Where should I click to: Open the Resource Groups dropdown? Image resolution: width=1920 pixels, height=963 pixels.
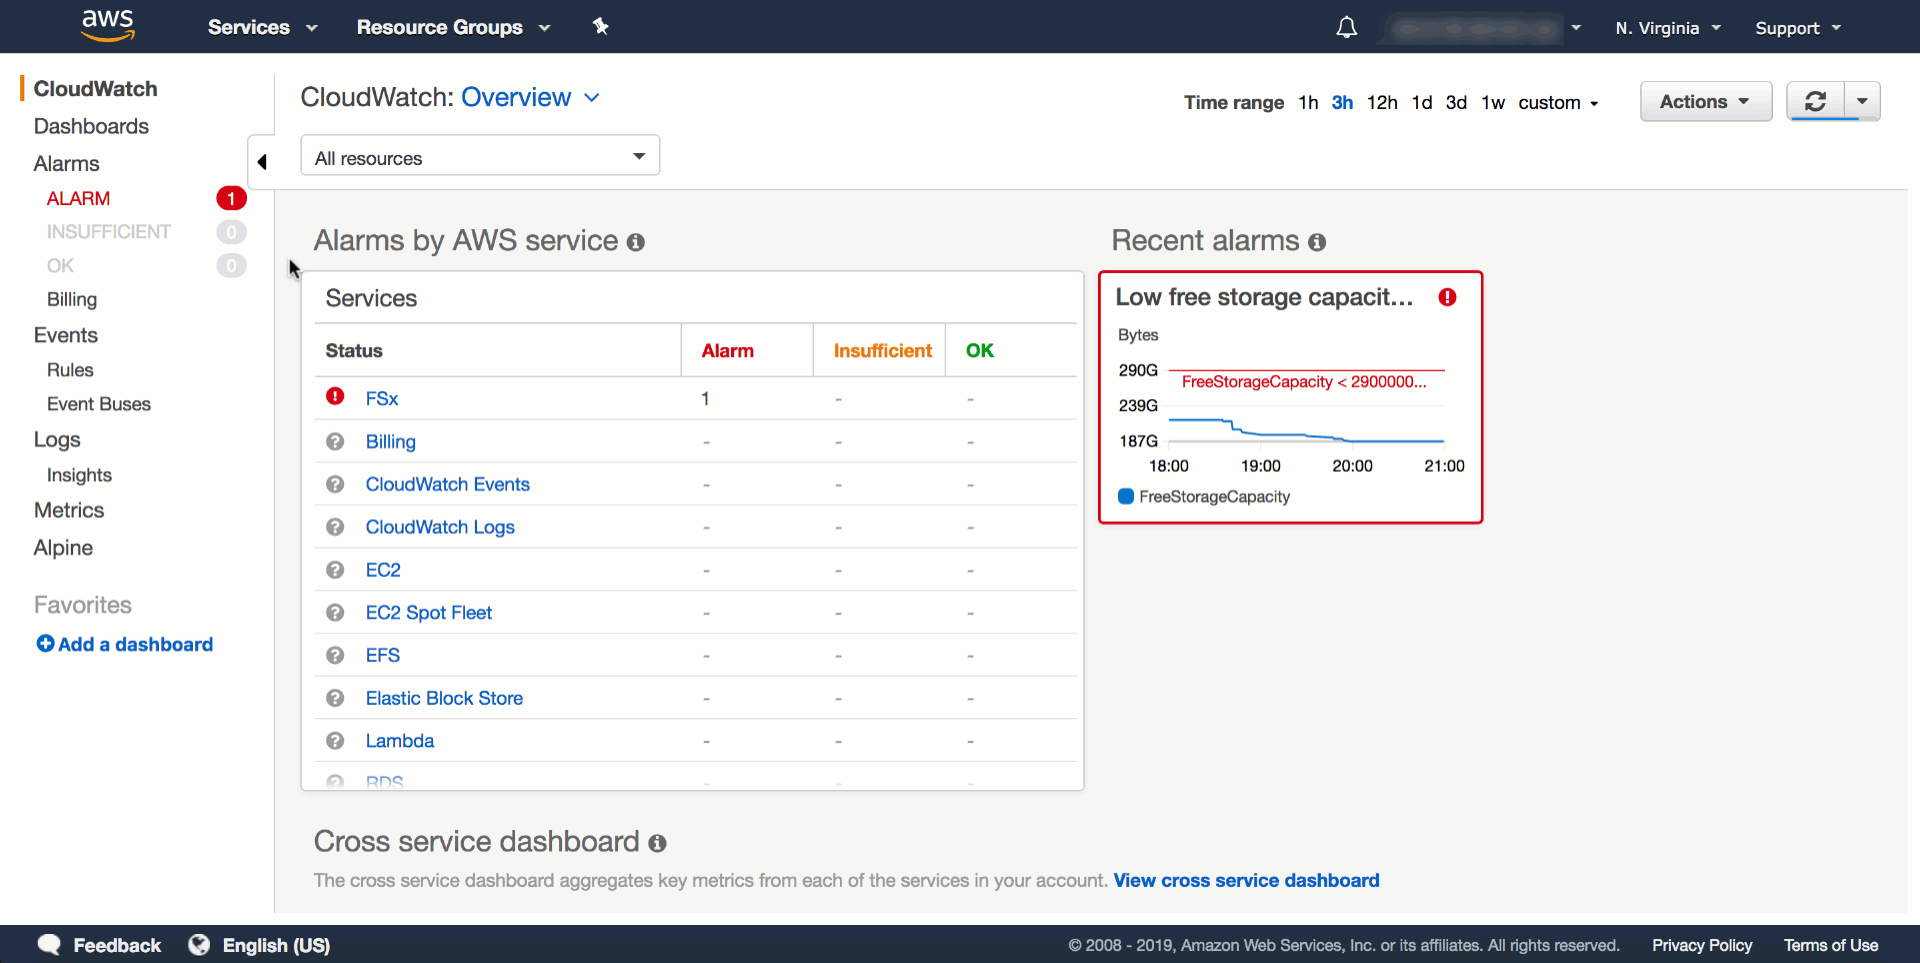point(453,27)
